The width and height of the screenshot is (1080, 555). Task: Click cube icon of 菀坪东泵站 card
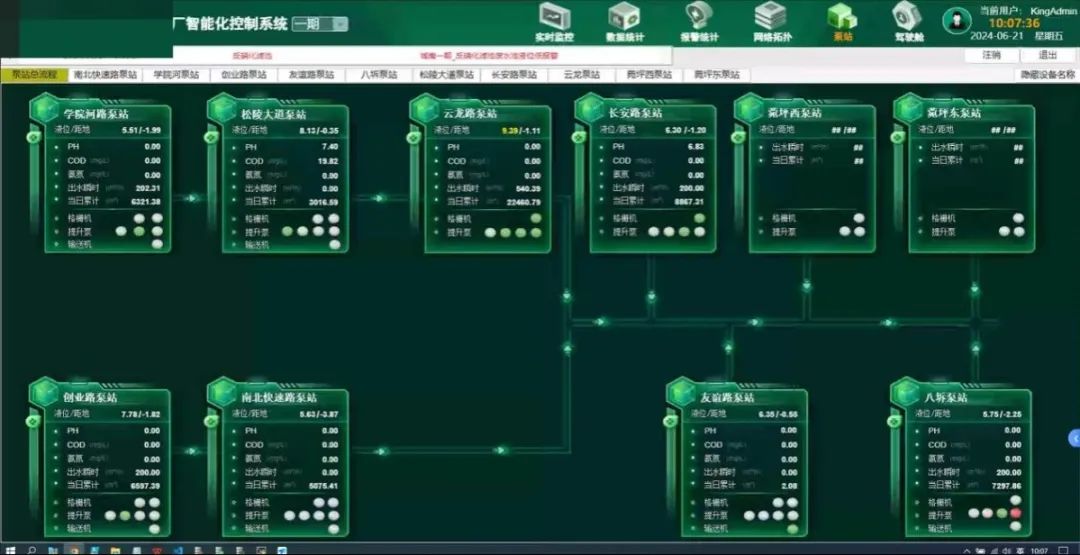click(909, 109)
